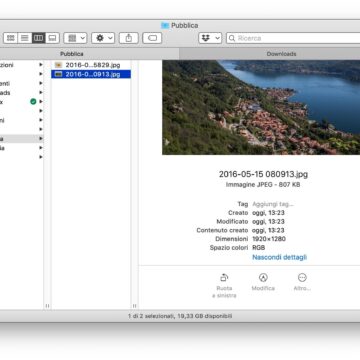Click the Edit Tags toolbar button
The image size is (360, 360).
tap(152, 38)
